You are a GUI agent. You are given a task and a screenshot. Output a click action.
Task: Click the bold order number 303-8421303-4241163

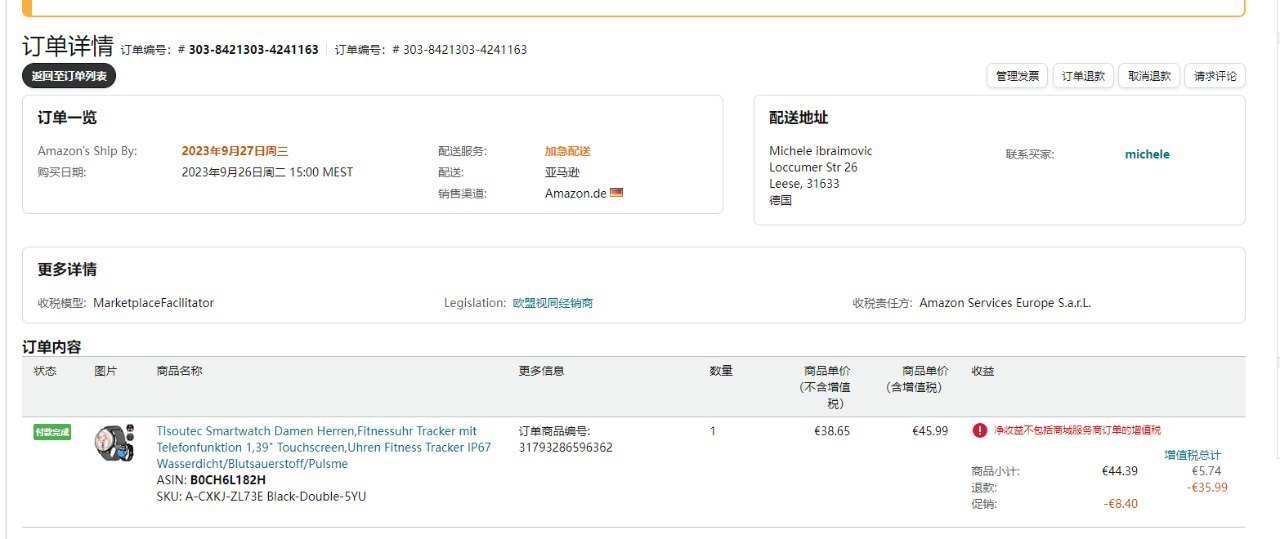(x=254, y=50)
